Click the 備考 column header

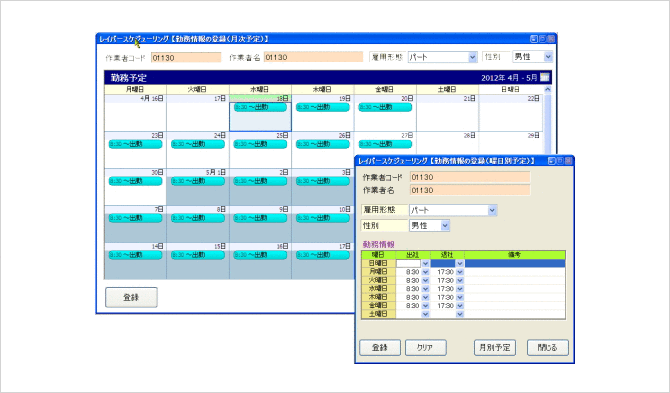pos(515,255)
